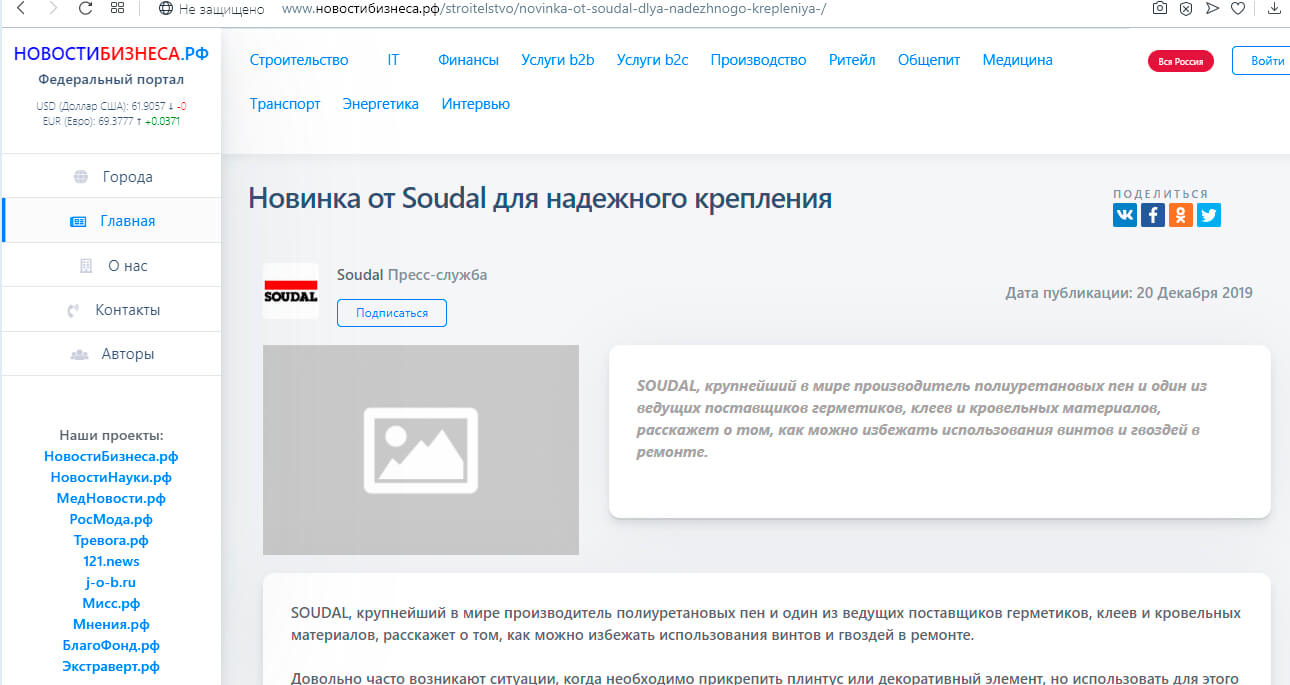
Task: Go back with the browser back arrow
Action: pos(21,8)
